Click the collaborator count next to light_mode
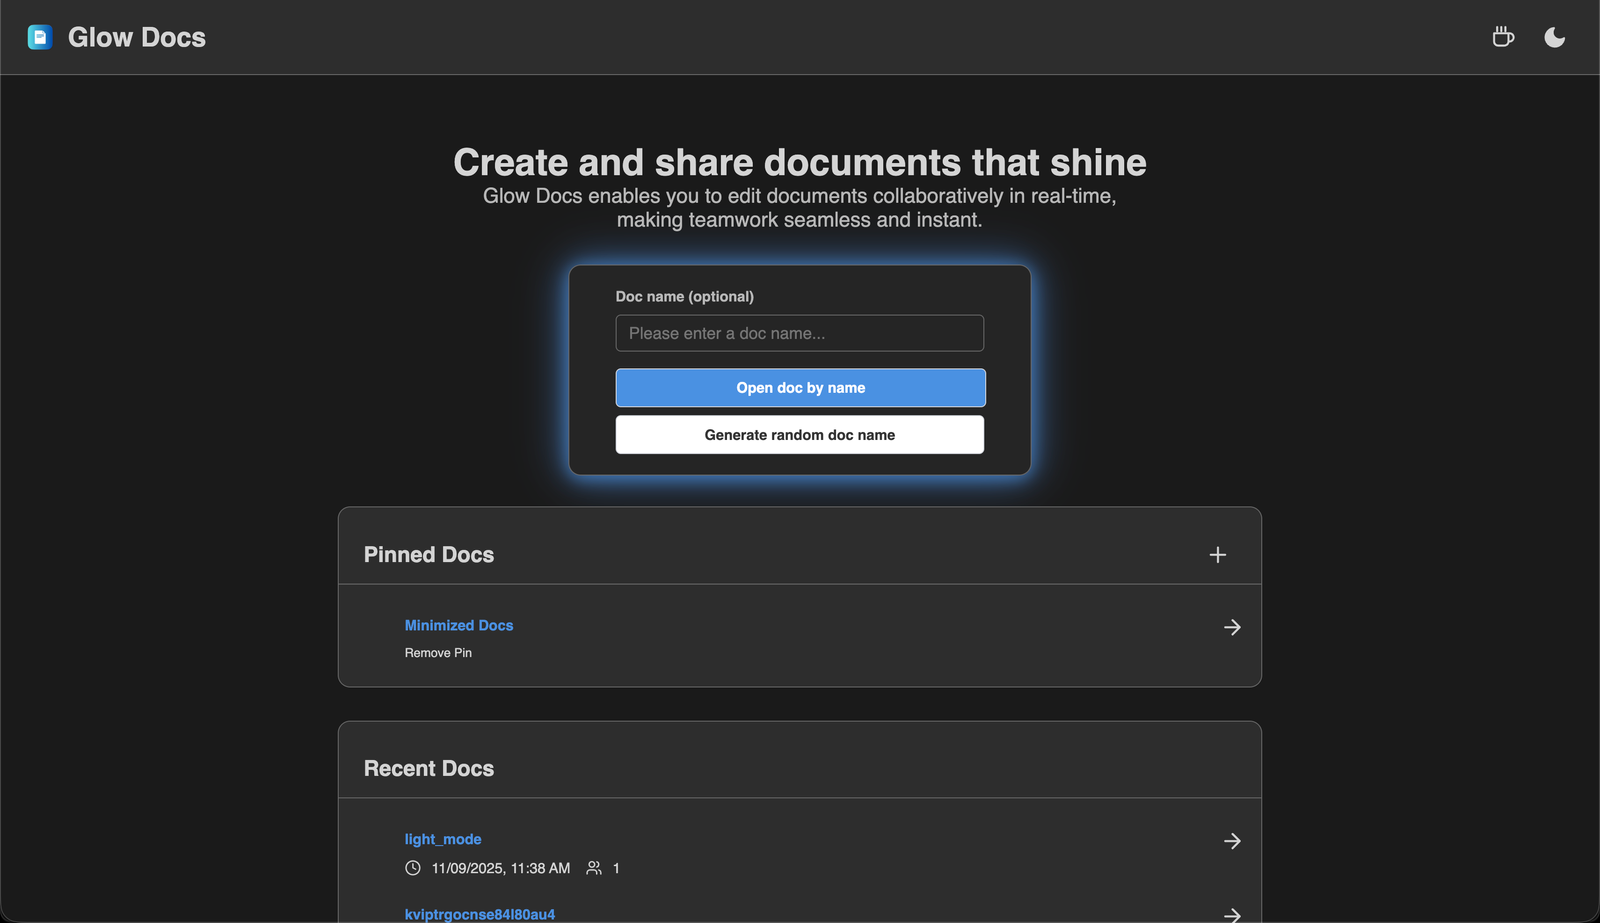This screenshot has height=923, width=1600. (616, 868)
